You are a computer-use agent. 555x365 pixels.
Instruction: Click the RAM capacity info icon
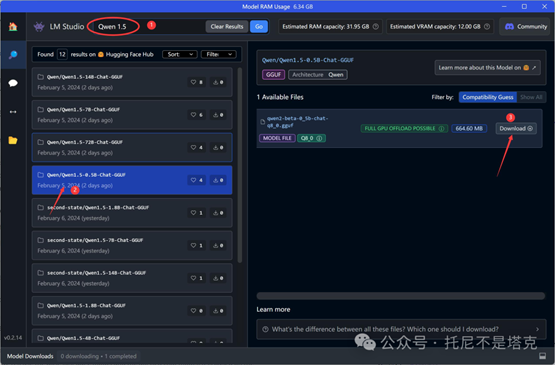click(x=376, y=27)
